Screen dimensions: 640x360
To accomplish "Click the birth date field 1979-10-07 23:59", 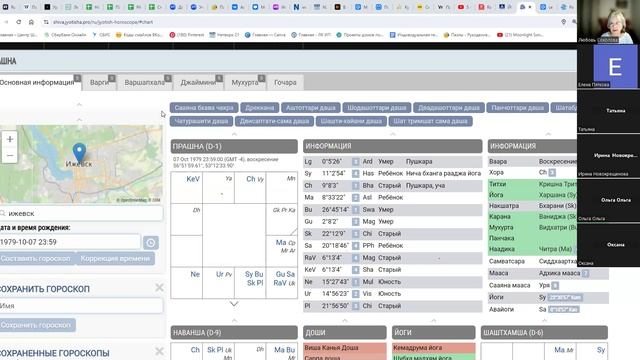I will [70, 242].
